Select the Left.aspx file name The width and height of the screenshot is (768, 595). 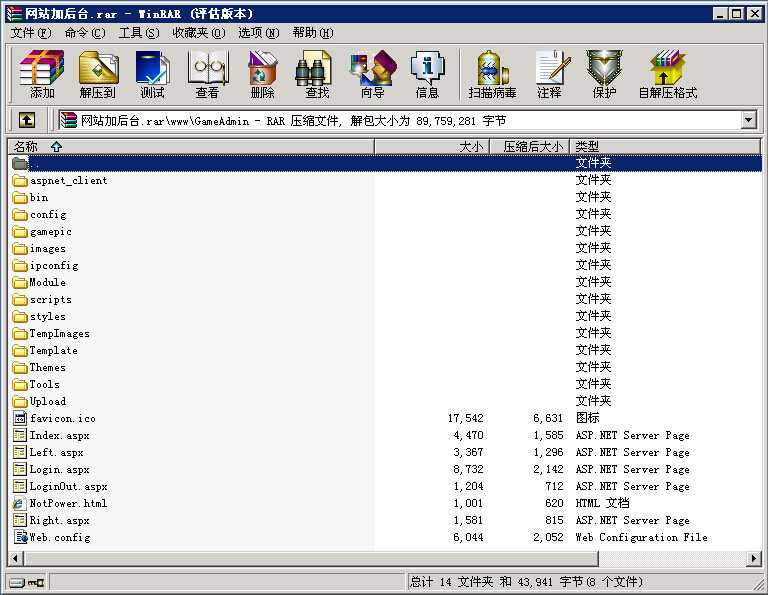(x=56, y=452)
